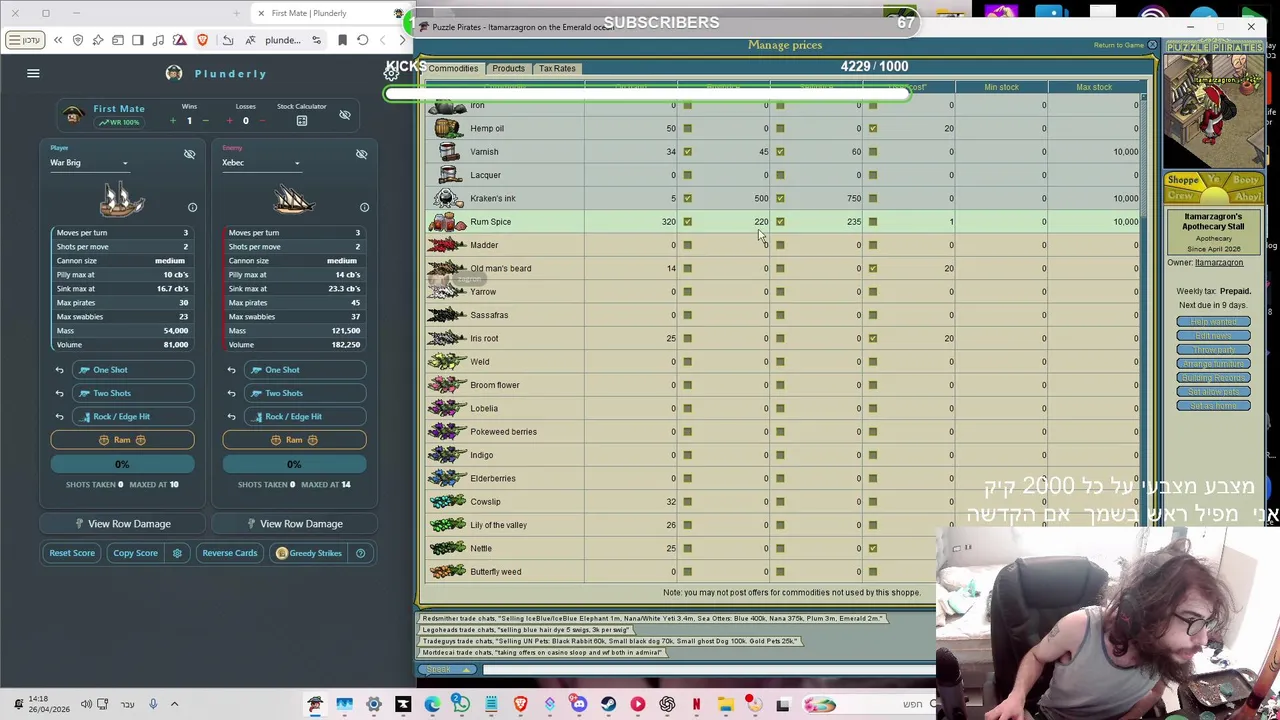Screen dimensions: 1280x720
Task: Hide the Enemy ship panel
Action: pyautogui.click(x=361, y=154)
